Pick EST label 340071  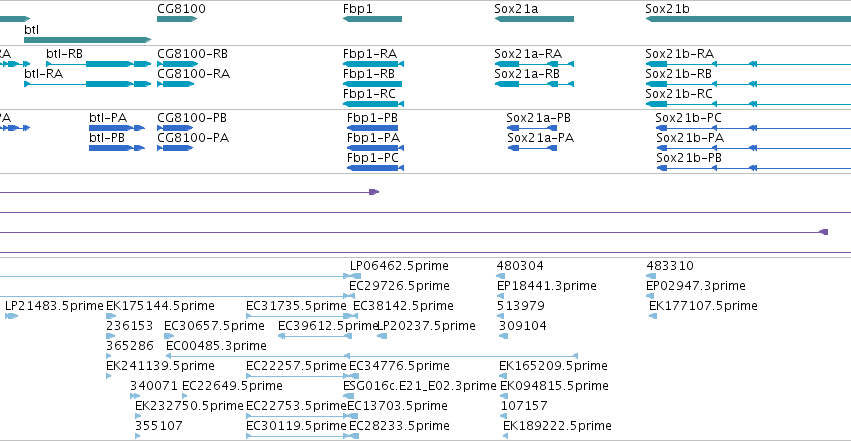point(154,386)
